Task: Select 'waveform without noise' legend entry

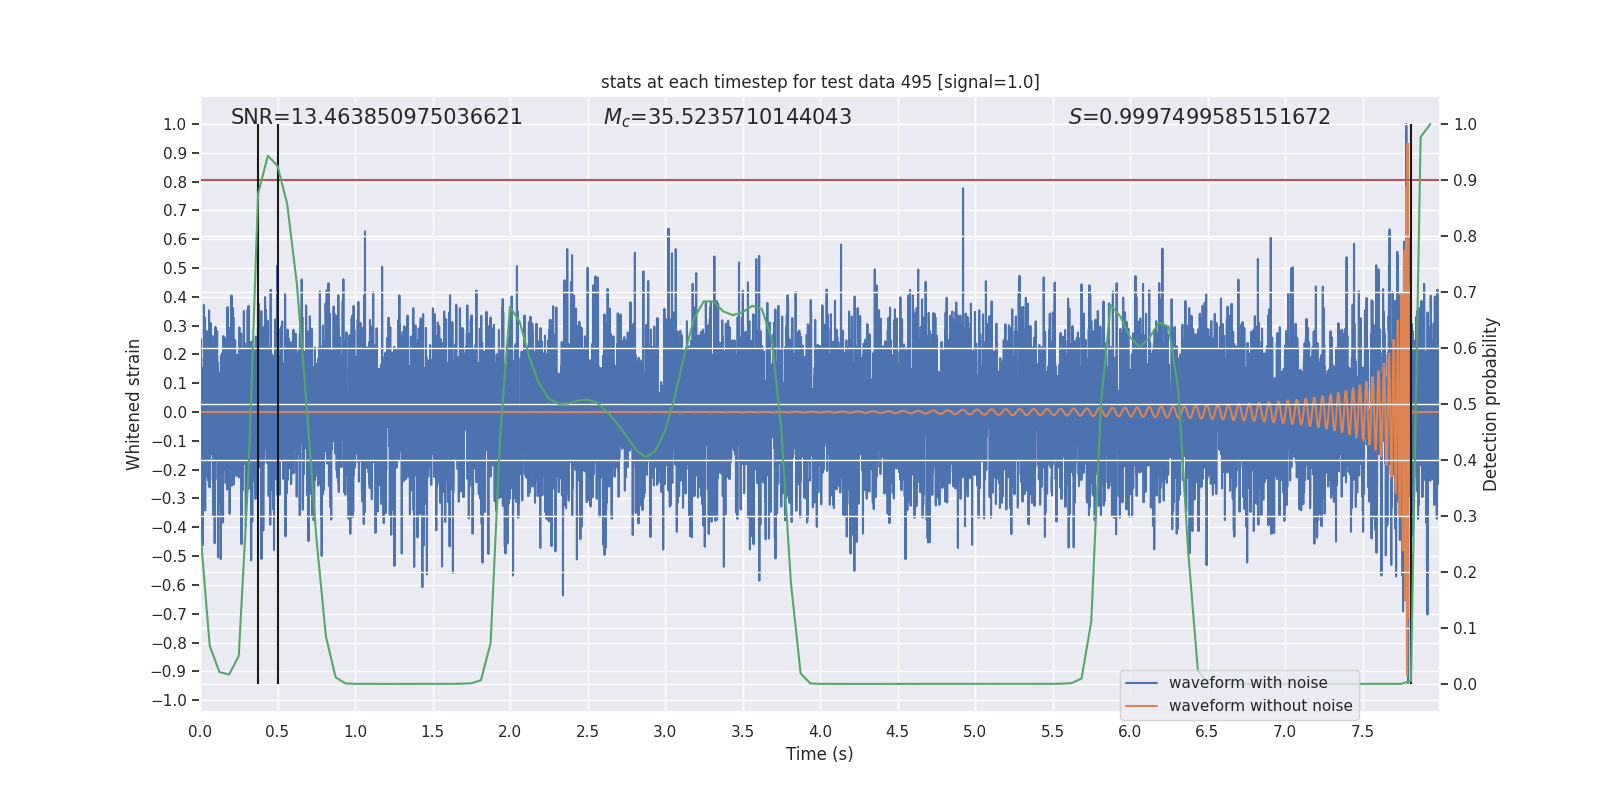Action: [x=1260, y=706]
